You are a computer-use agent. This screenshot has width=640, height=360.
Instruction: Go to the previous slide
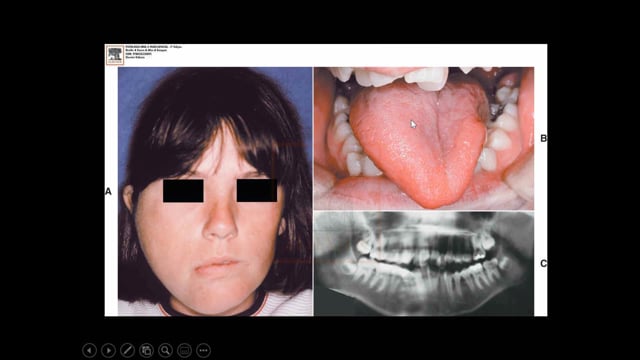tap(89, 350)
